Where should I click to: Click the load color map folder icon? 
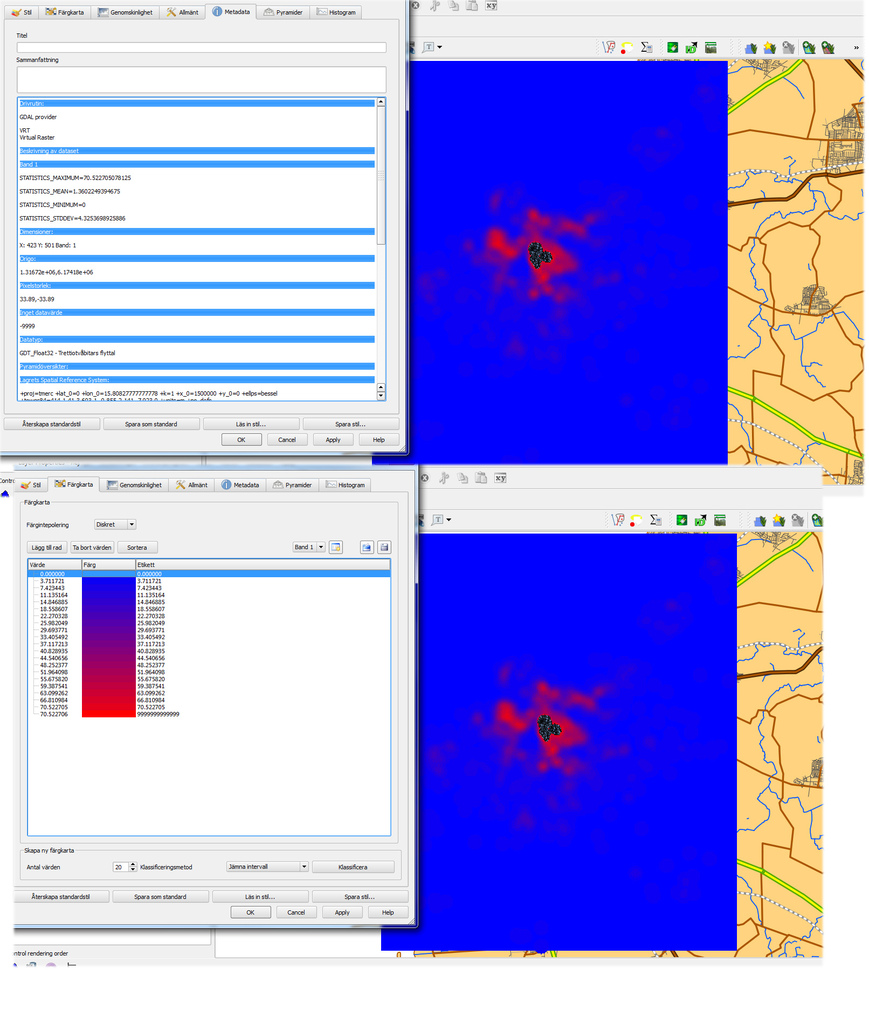(367, 547)
